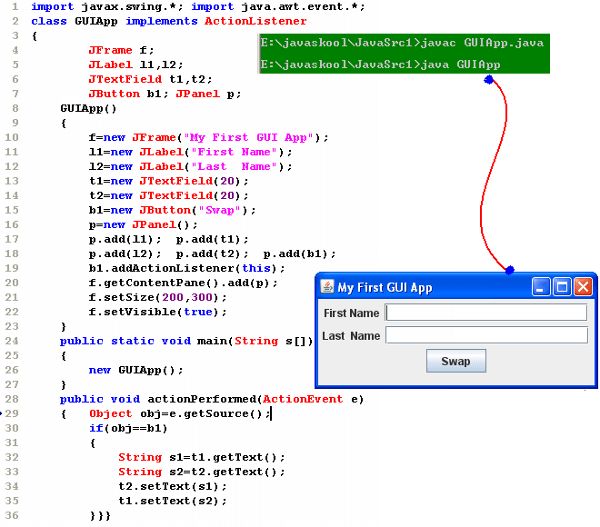Click the string "First Name" on line 11
Viewport: 600px width, 527px height.
(x=234, y=152)
